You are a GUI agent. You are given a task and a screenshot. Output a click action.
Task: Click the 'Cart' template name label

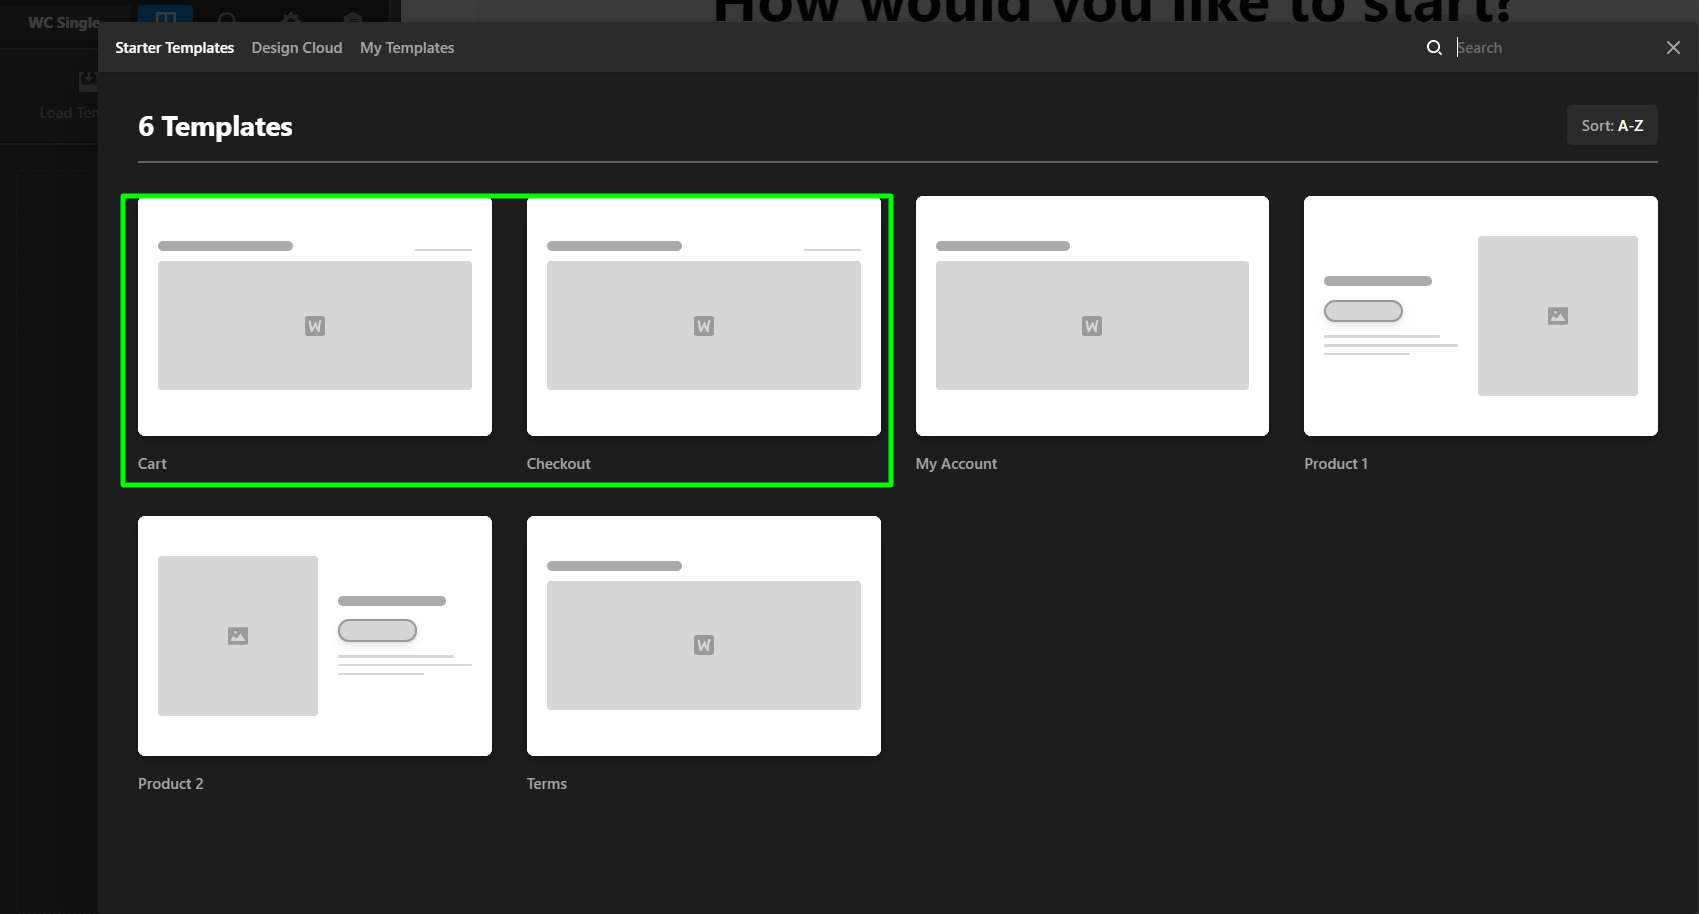pyautogui.click(x=152, y=464)
